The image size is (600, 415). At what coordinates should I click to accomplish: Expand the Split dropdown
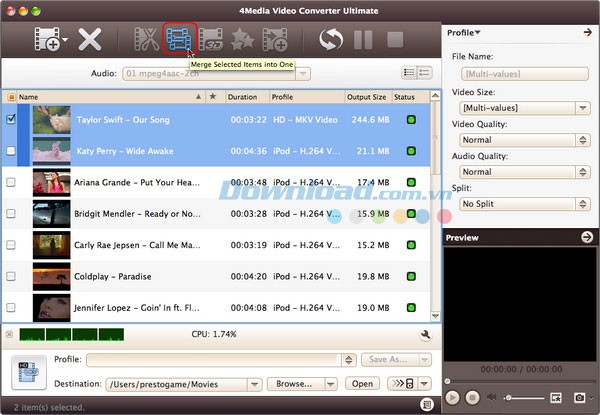(519, 204)
